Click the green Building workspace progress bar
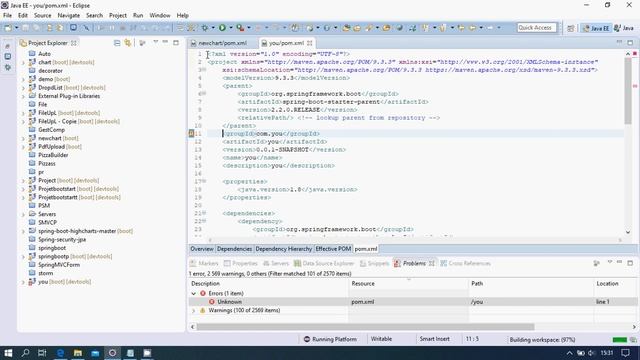 (620, 340)
